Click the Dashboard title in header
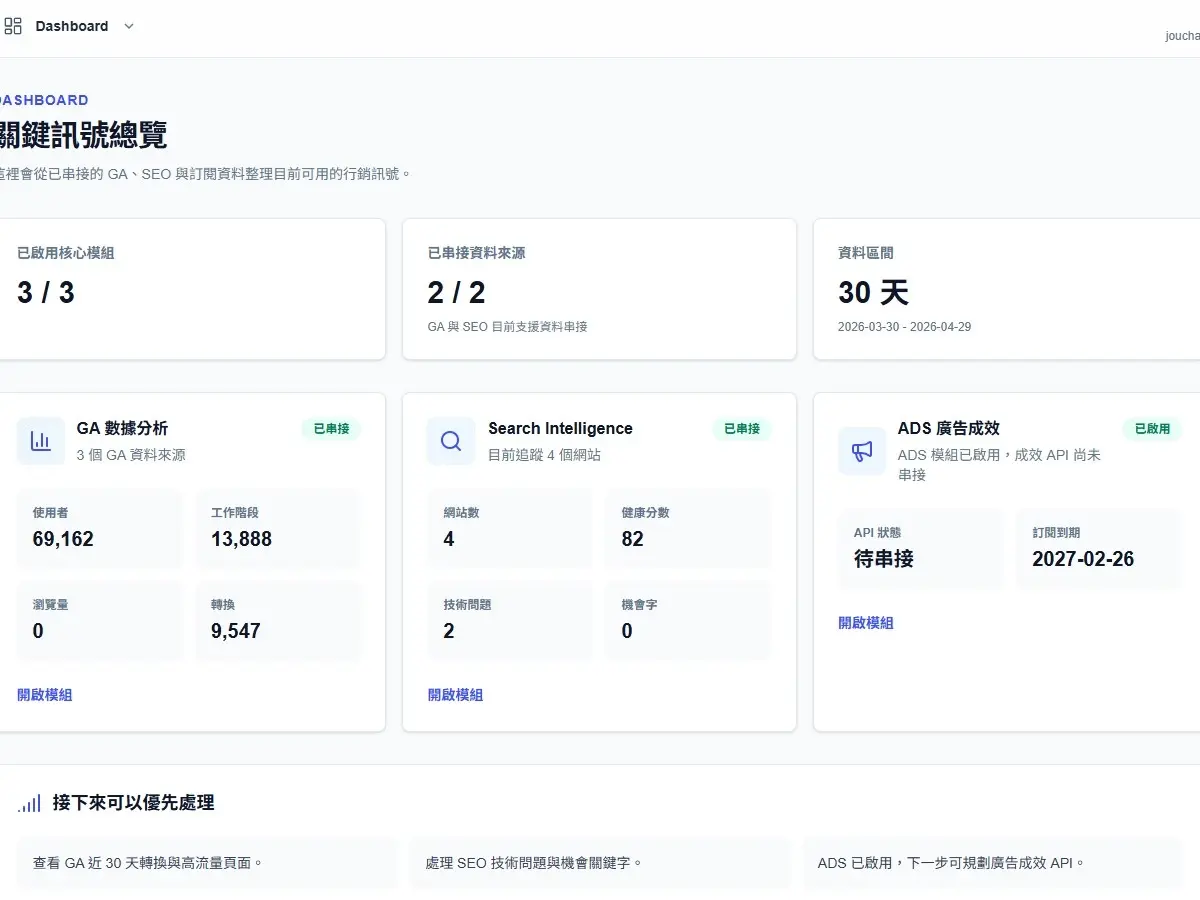Image resolution: width=1200 pixels, height=900 pixels. [x=72, y=26]
